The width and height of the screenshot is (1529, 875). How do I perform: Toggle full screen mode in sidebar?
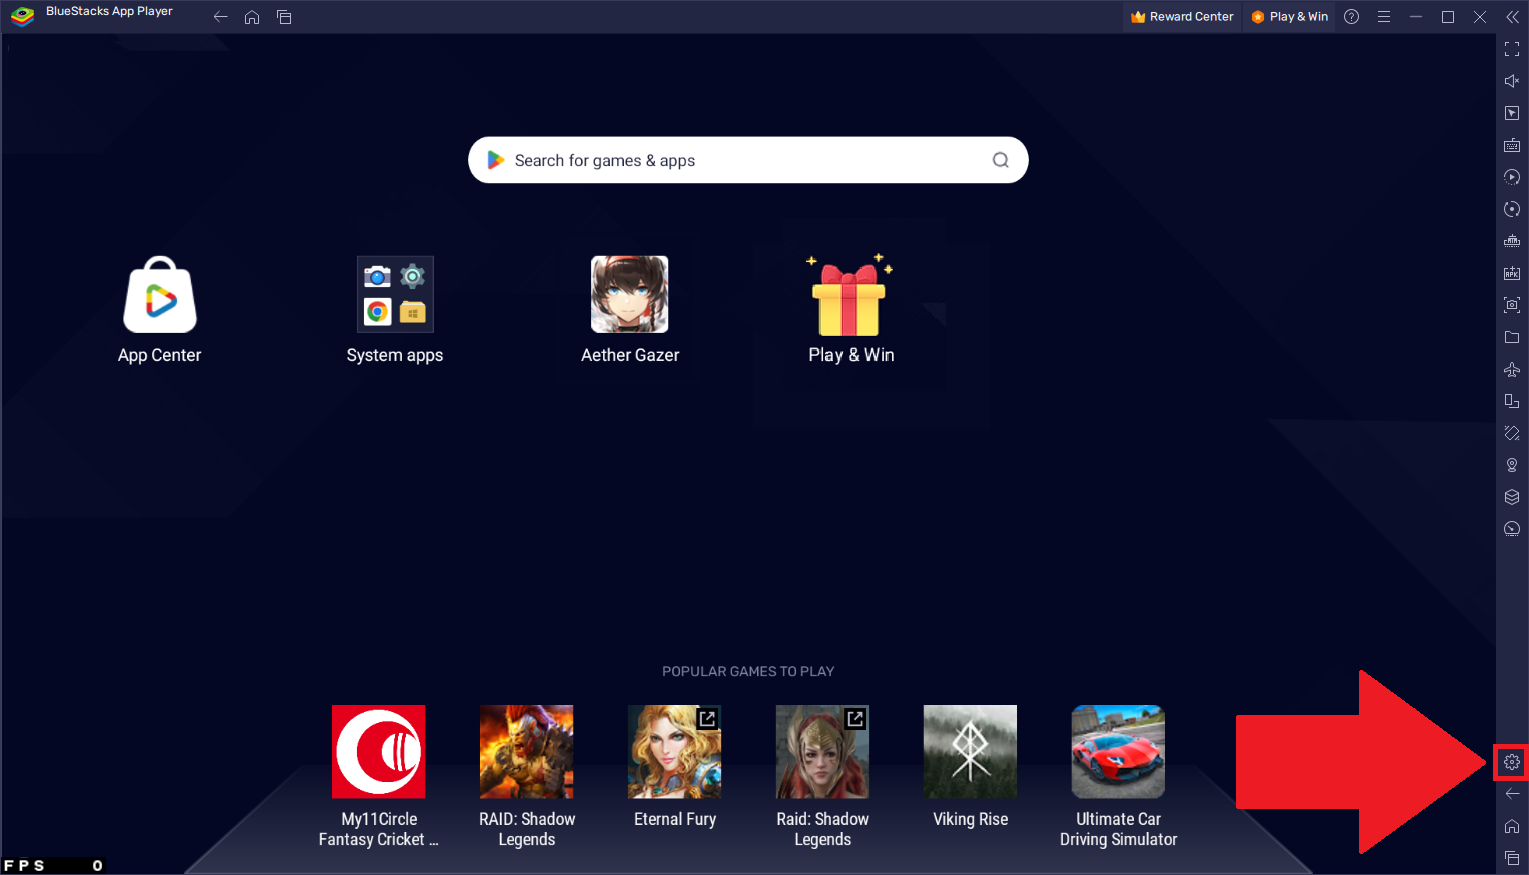[1512, 49]
